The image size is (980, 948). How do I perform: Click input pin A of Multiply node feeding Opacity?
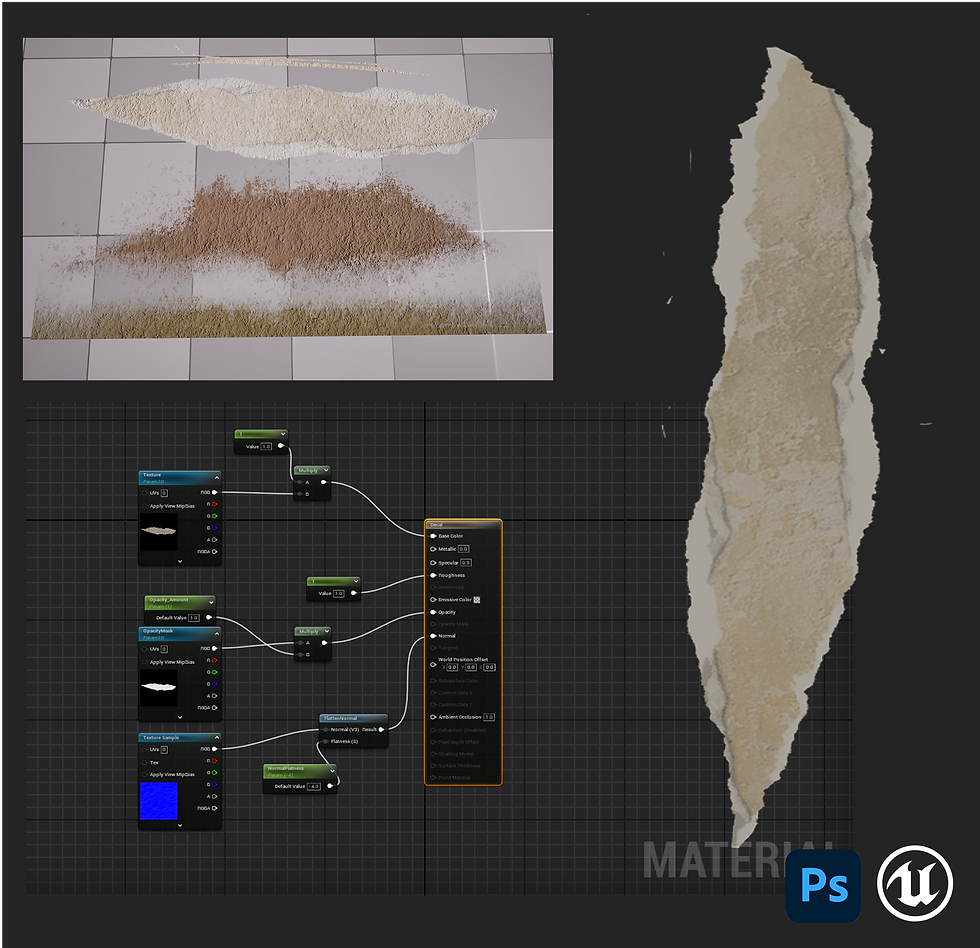(x=300, y=642)
